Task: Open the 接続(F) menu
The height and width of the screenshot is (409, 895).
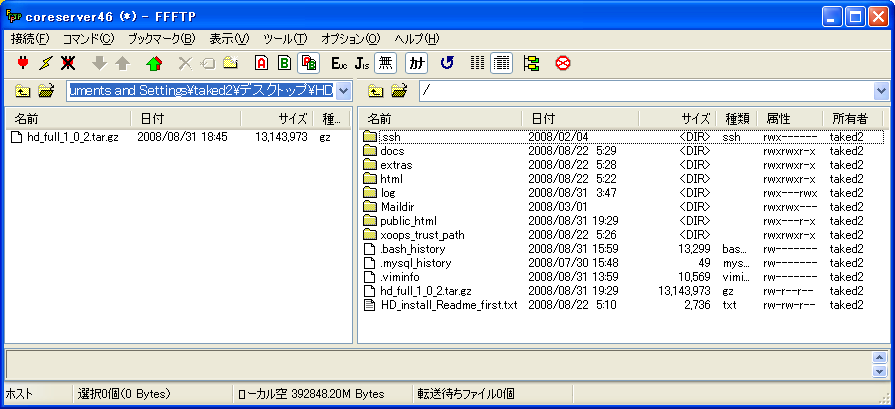Action: click(x=29, y=39)
